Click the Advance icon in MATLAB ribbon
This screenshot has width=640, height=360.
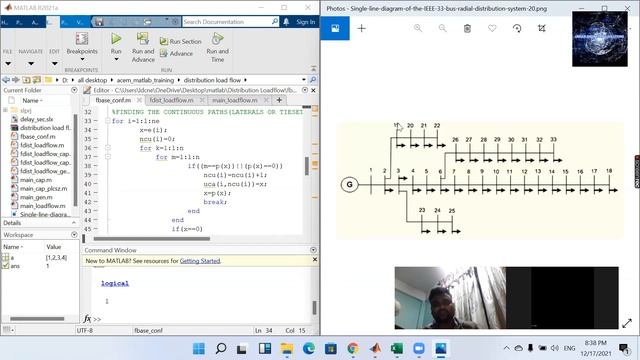pos(164,53)
